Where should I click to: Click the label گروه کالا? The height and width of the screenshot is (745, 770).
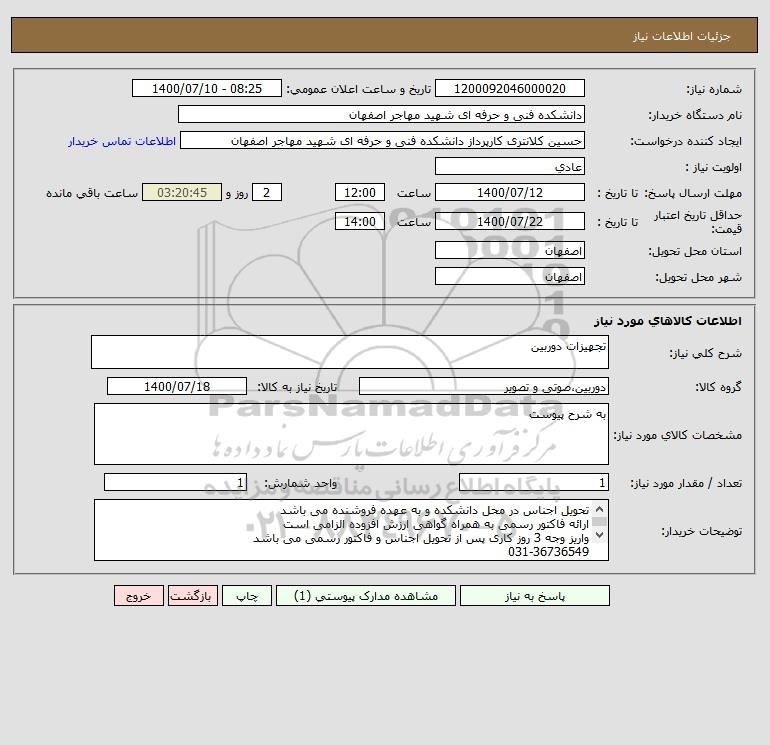[x=718, y=387]
